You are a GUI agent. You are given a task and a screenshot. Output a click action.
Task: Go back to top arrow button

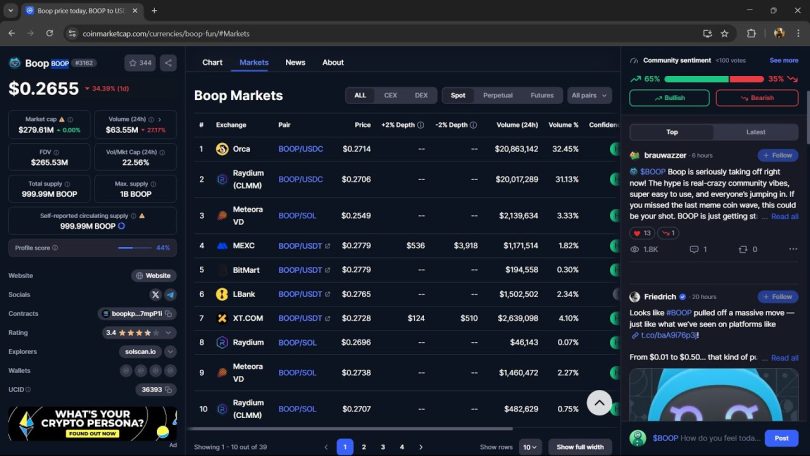click(x=599, y=403)
